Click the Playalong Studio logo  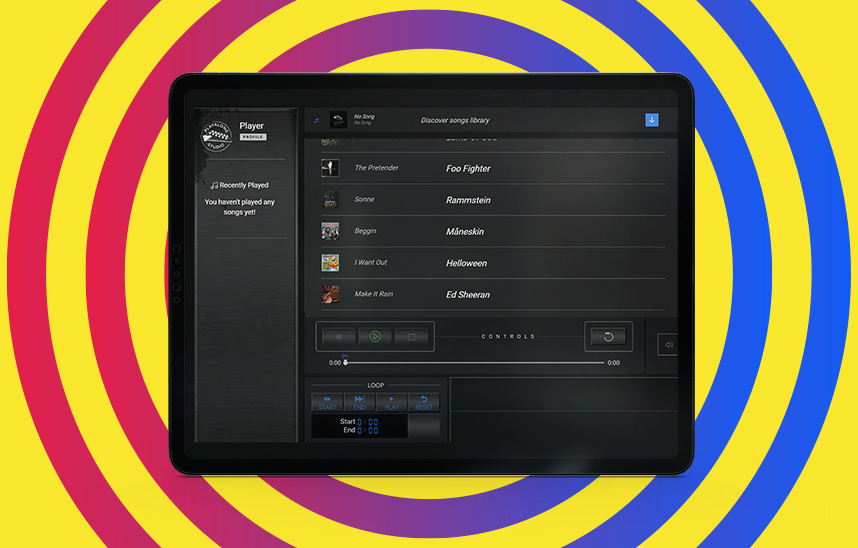tap(216, 136)
